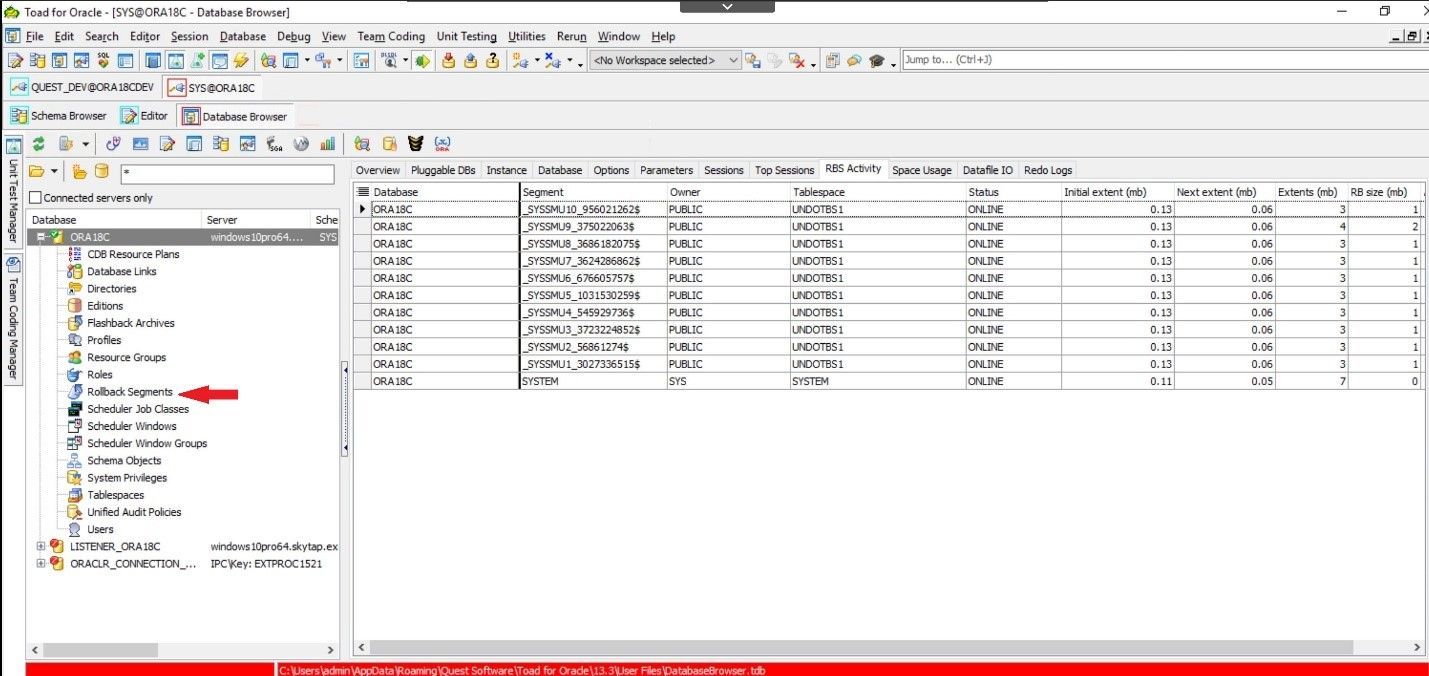Click the SYSTEM segment cell
This screenshot has height=676, width=1429.
(594, 381)
